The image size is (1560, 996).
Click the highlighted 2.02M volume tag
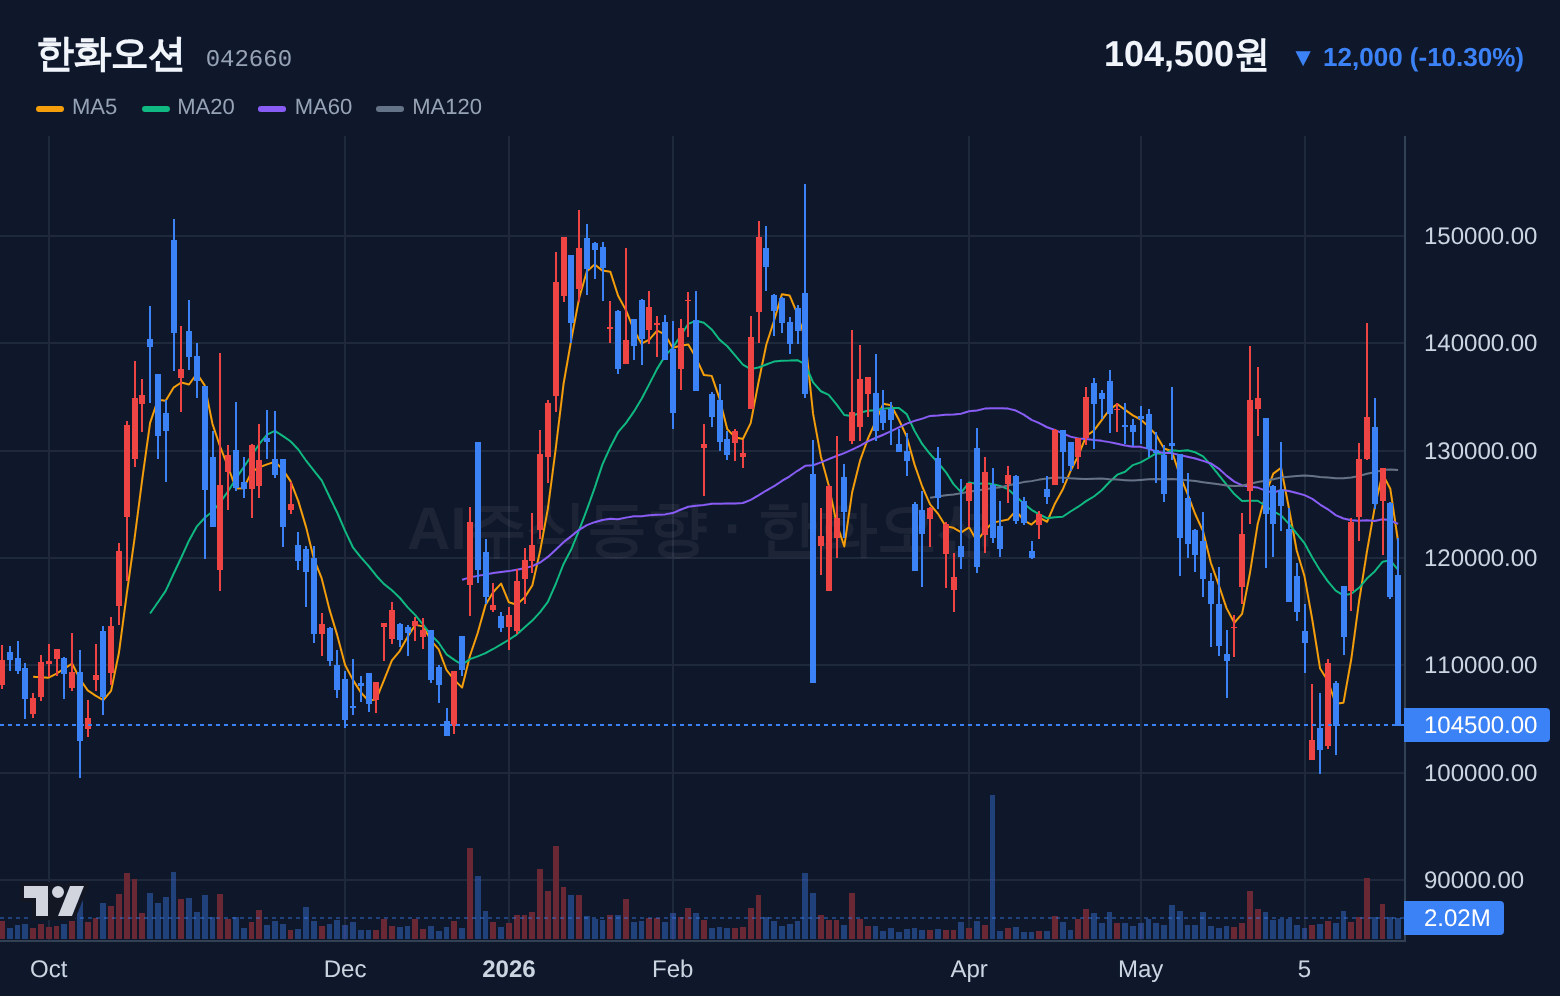point(1454,918)
